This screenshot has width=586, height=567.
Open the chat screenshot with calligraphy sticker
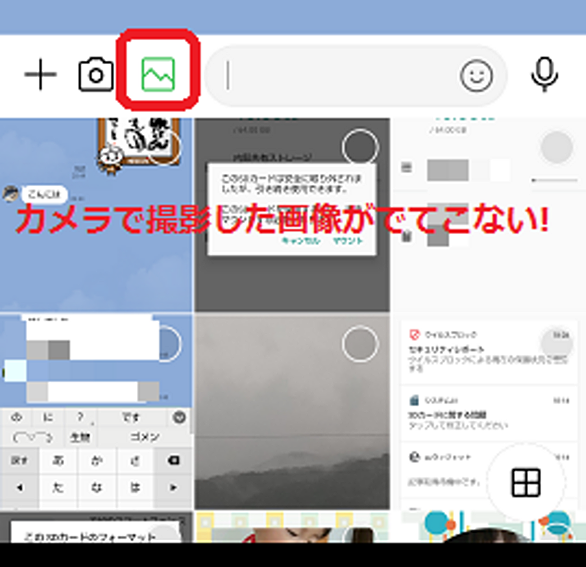96,215
